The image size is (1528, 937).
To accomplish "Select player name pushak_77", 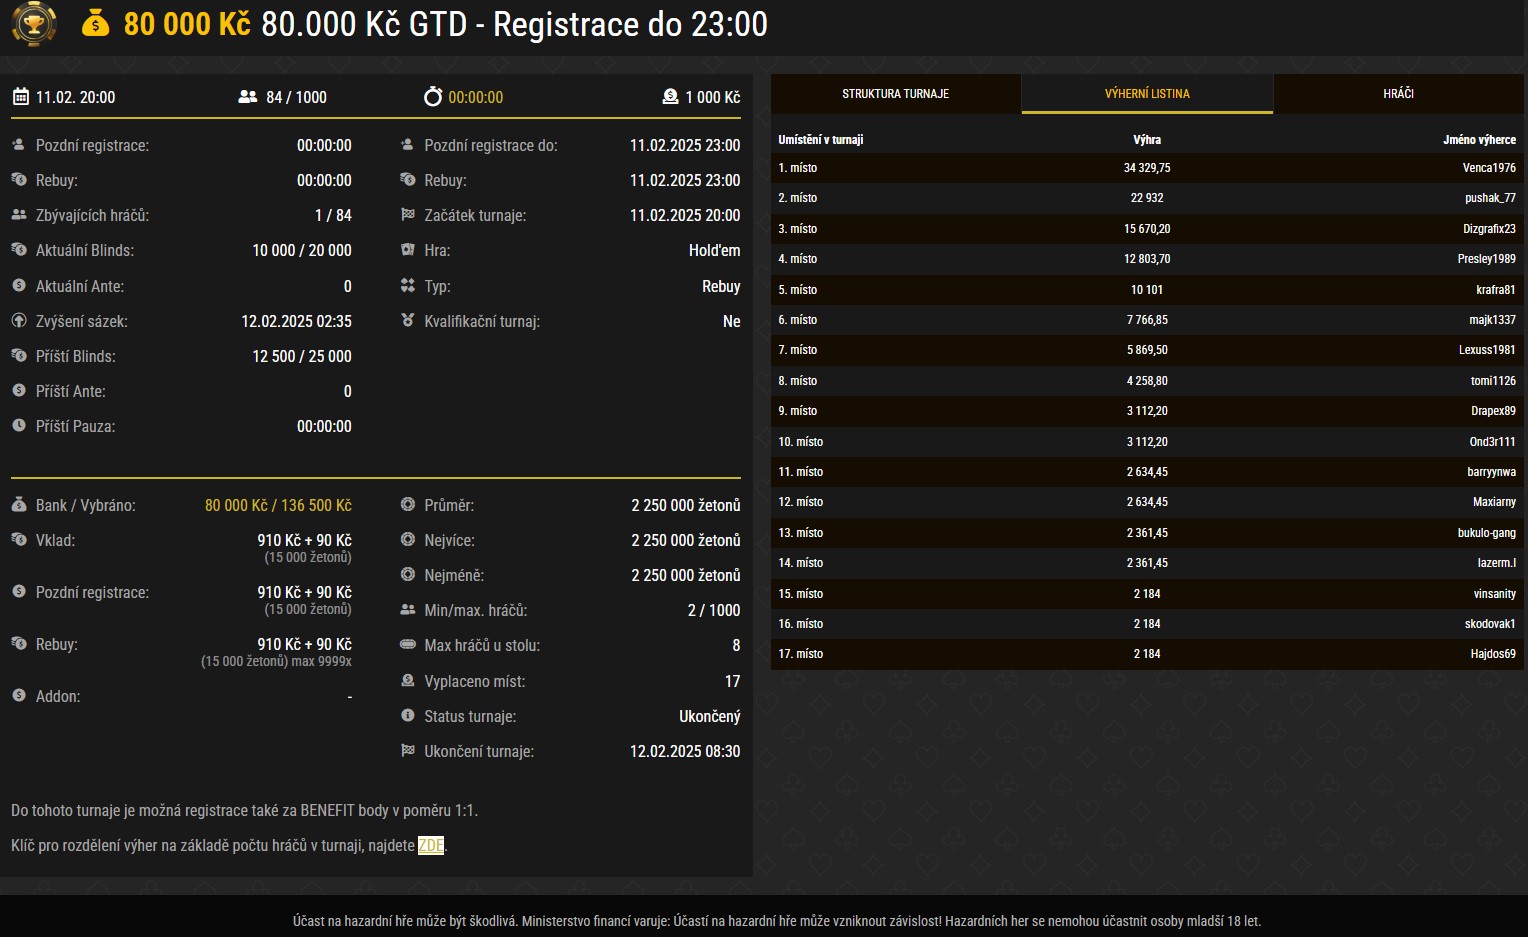I will [x=1490, y=198].
